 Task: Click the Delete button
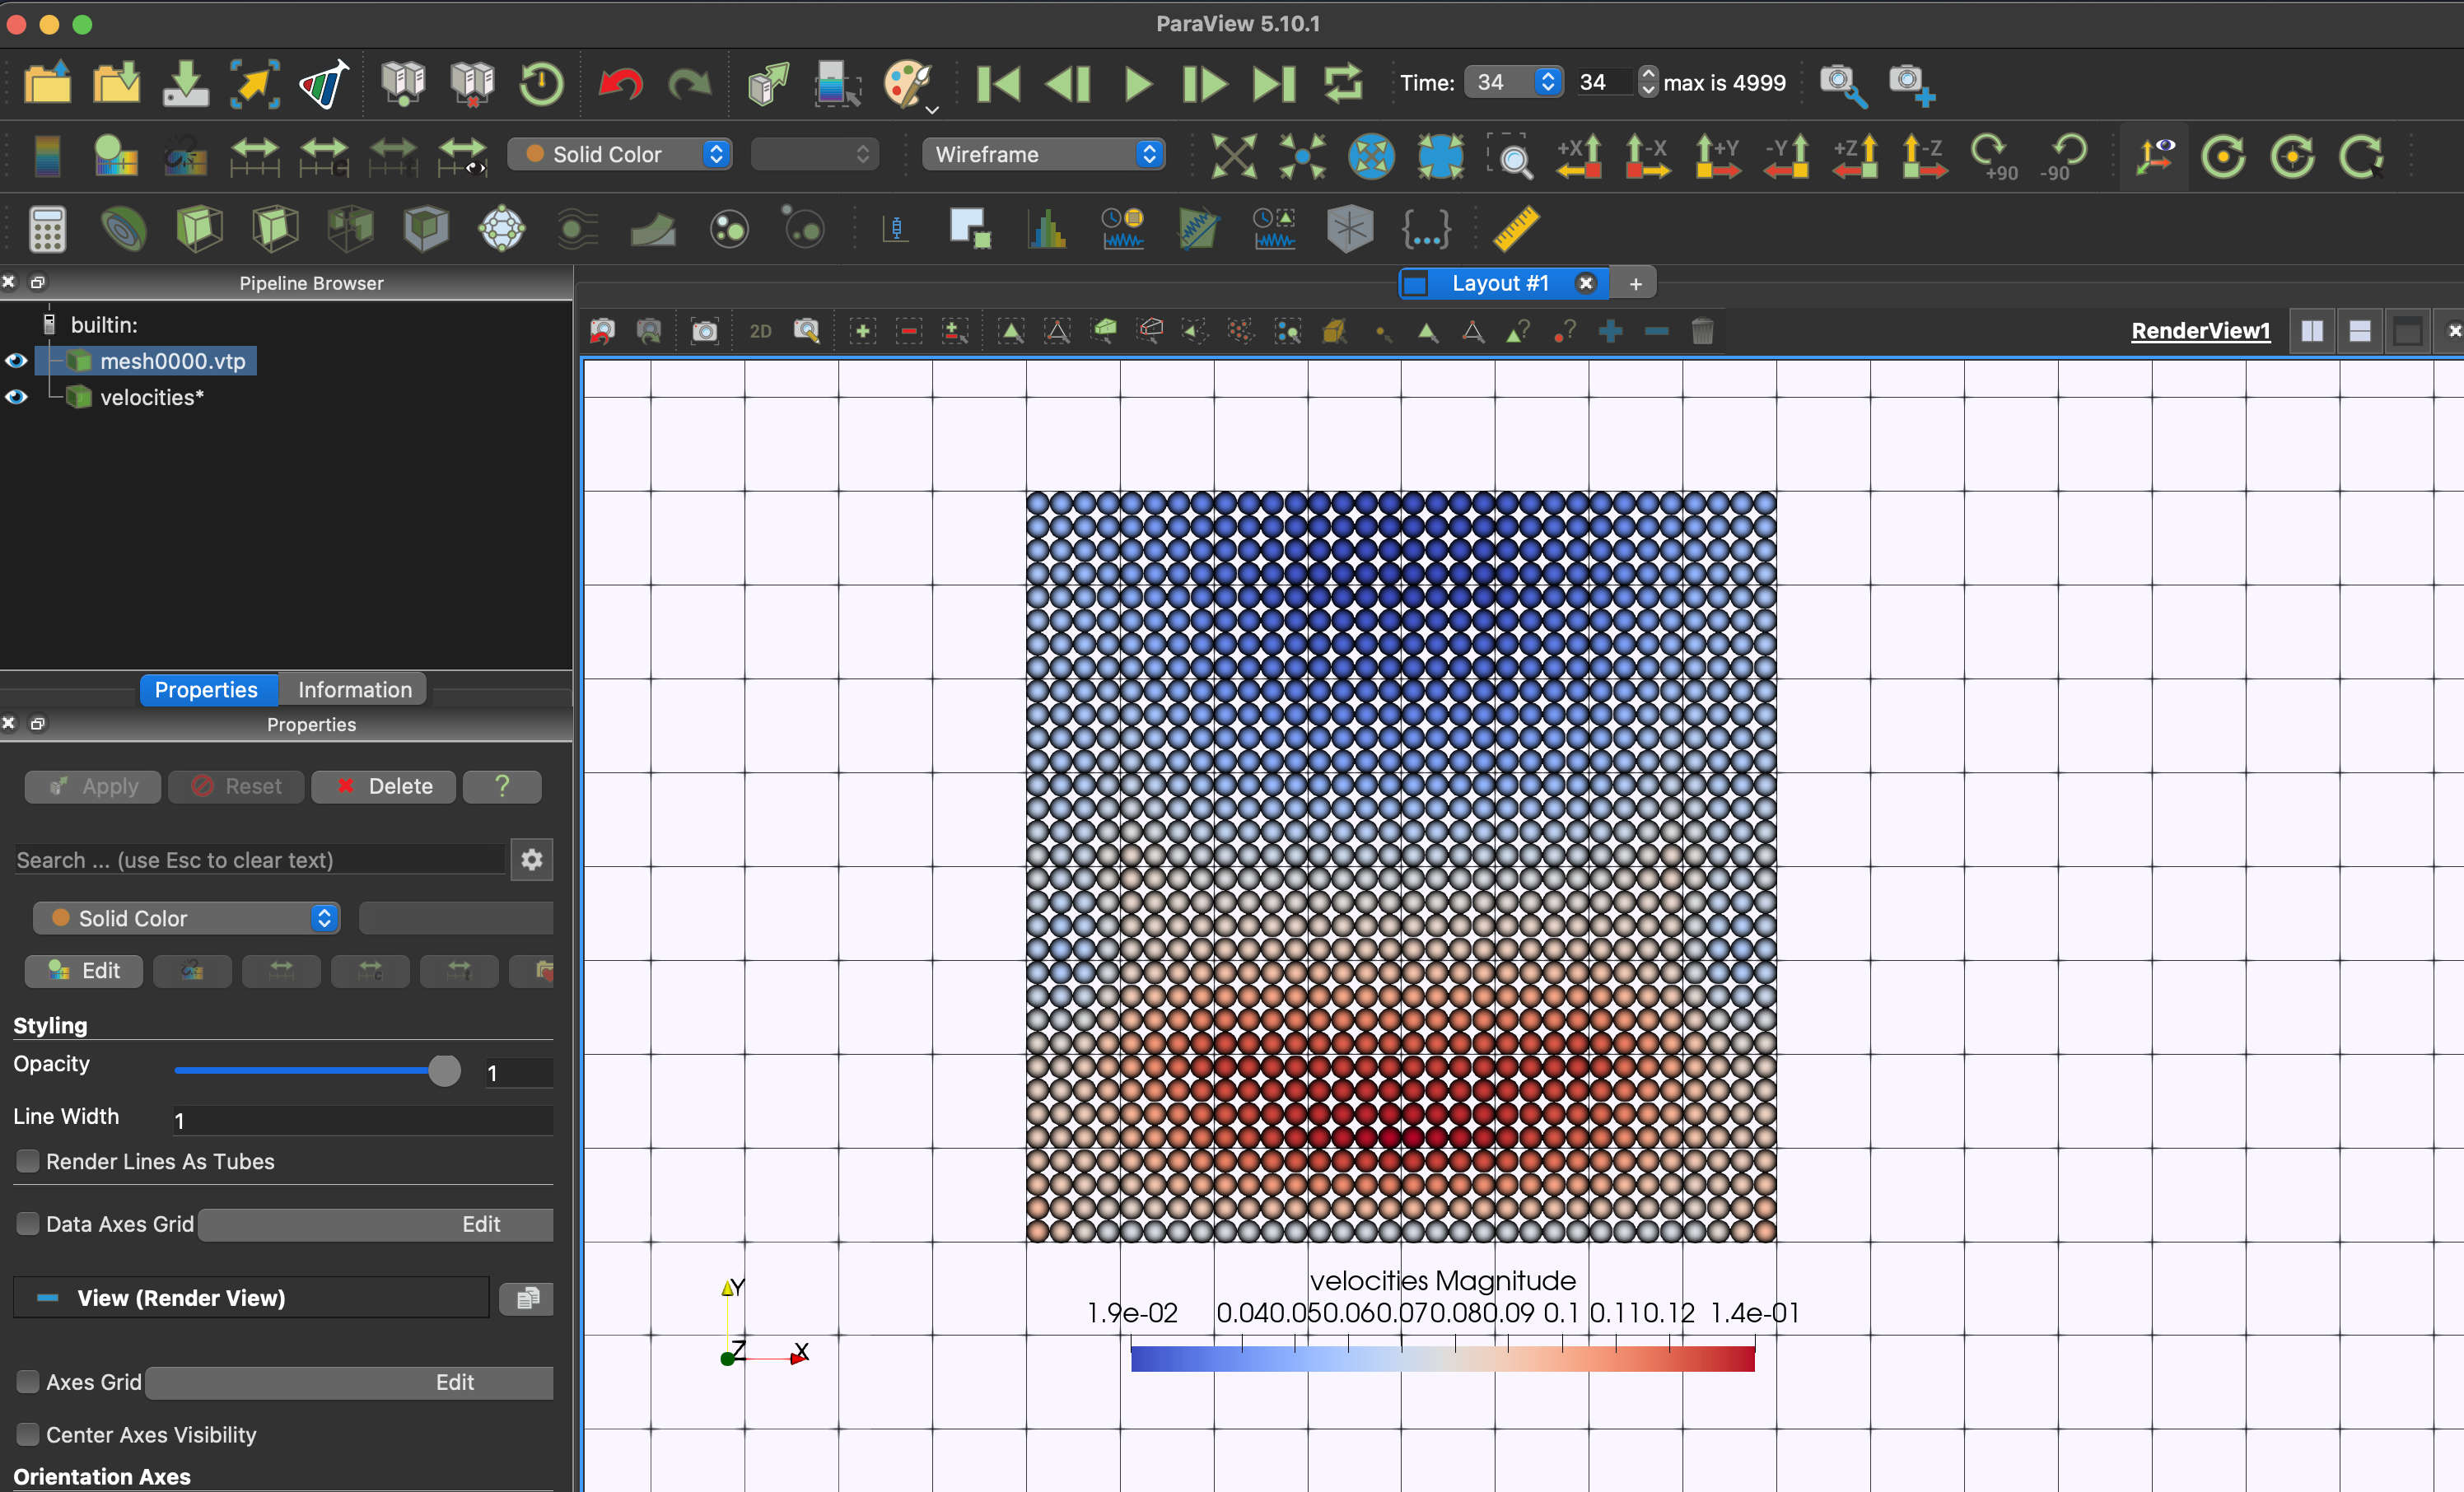pos(384,787)
